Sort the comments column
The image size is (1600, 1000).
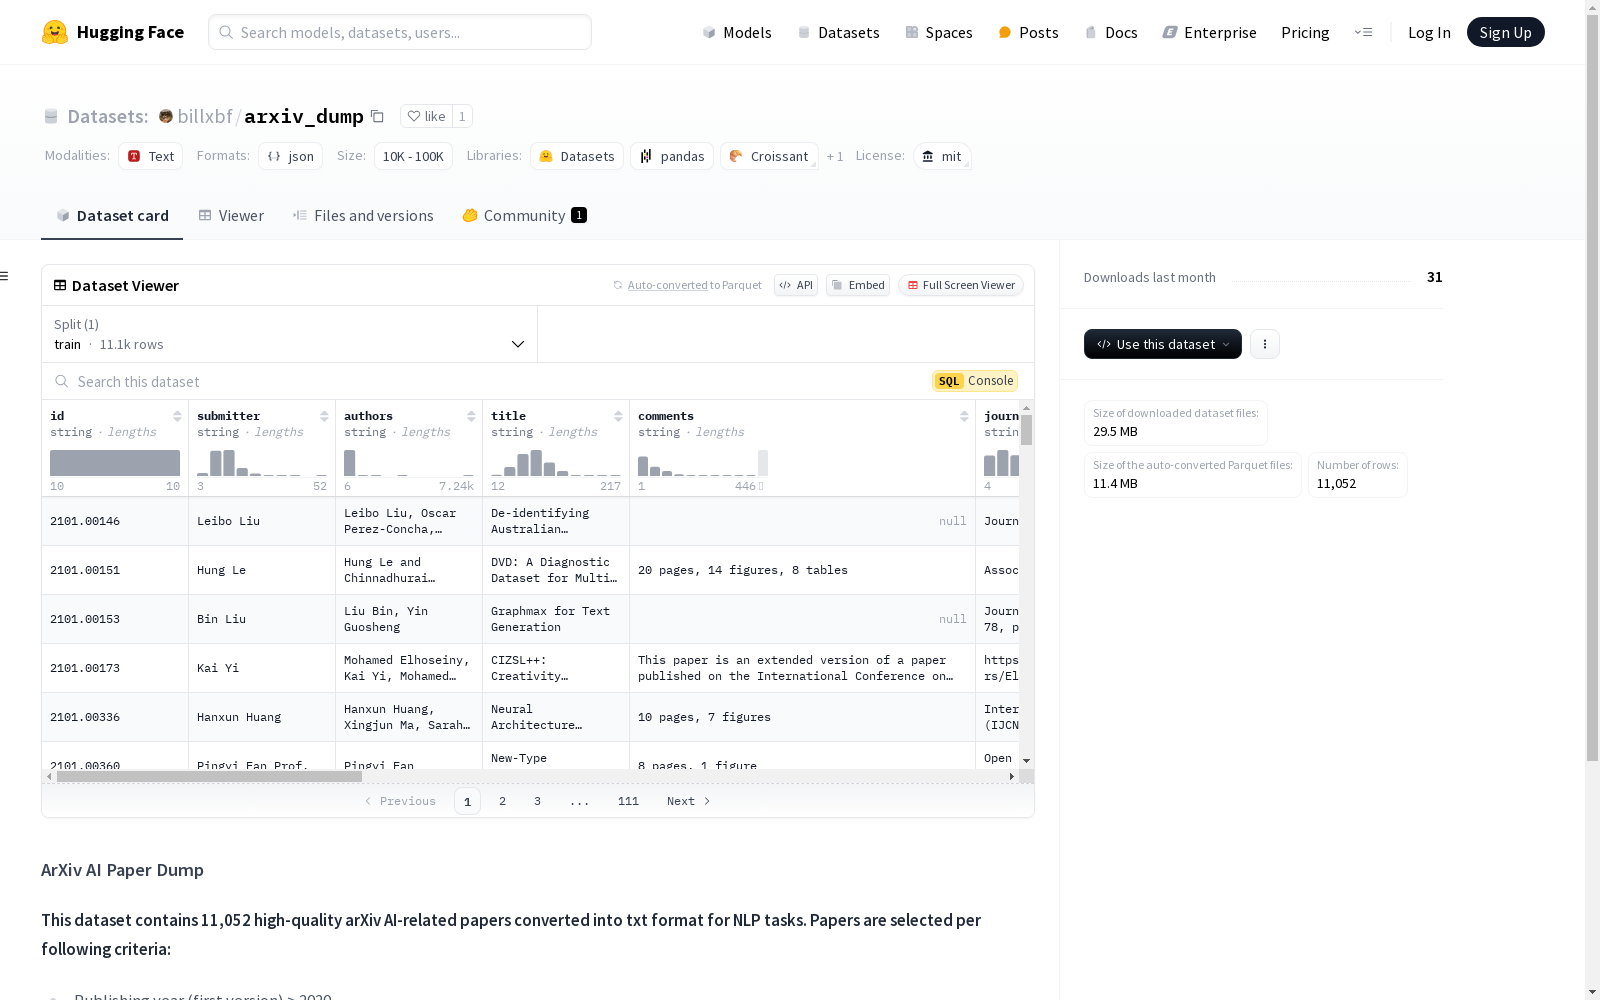click(x=964, y=416)
